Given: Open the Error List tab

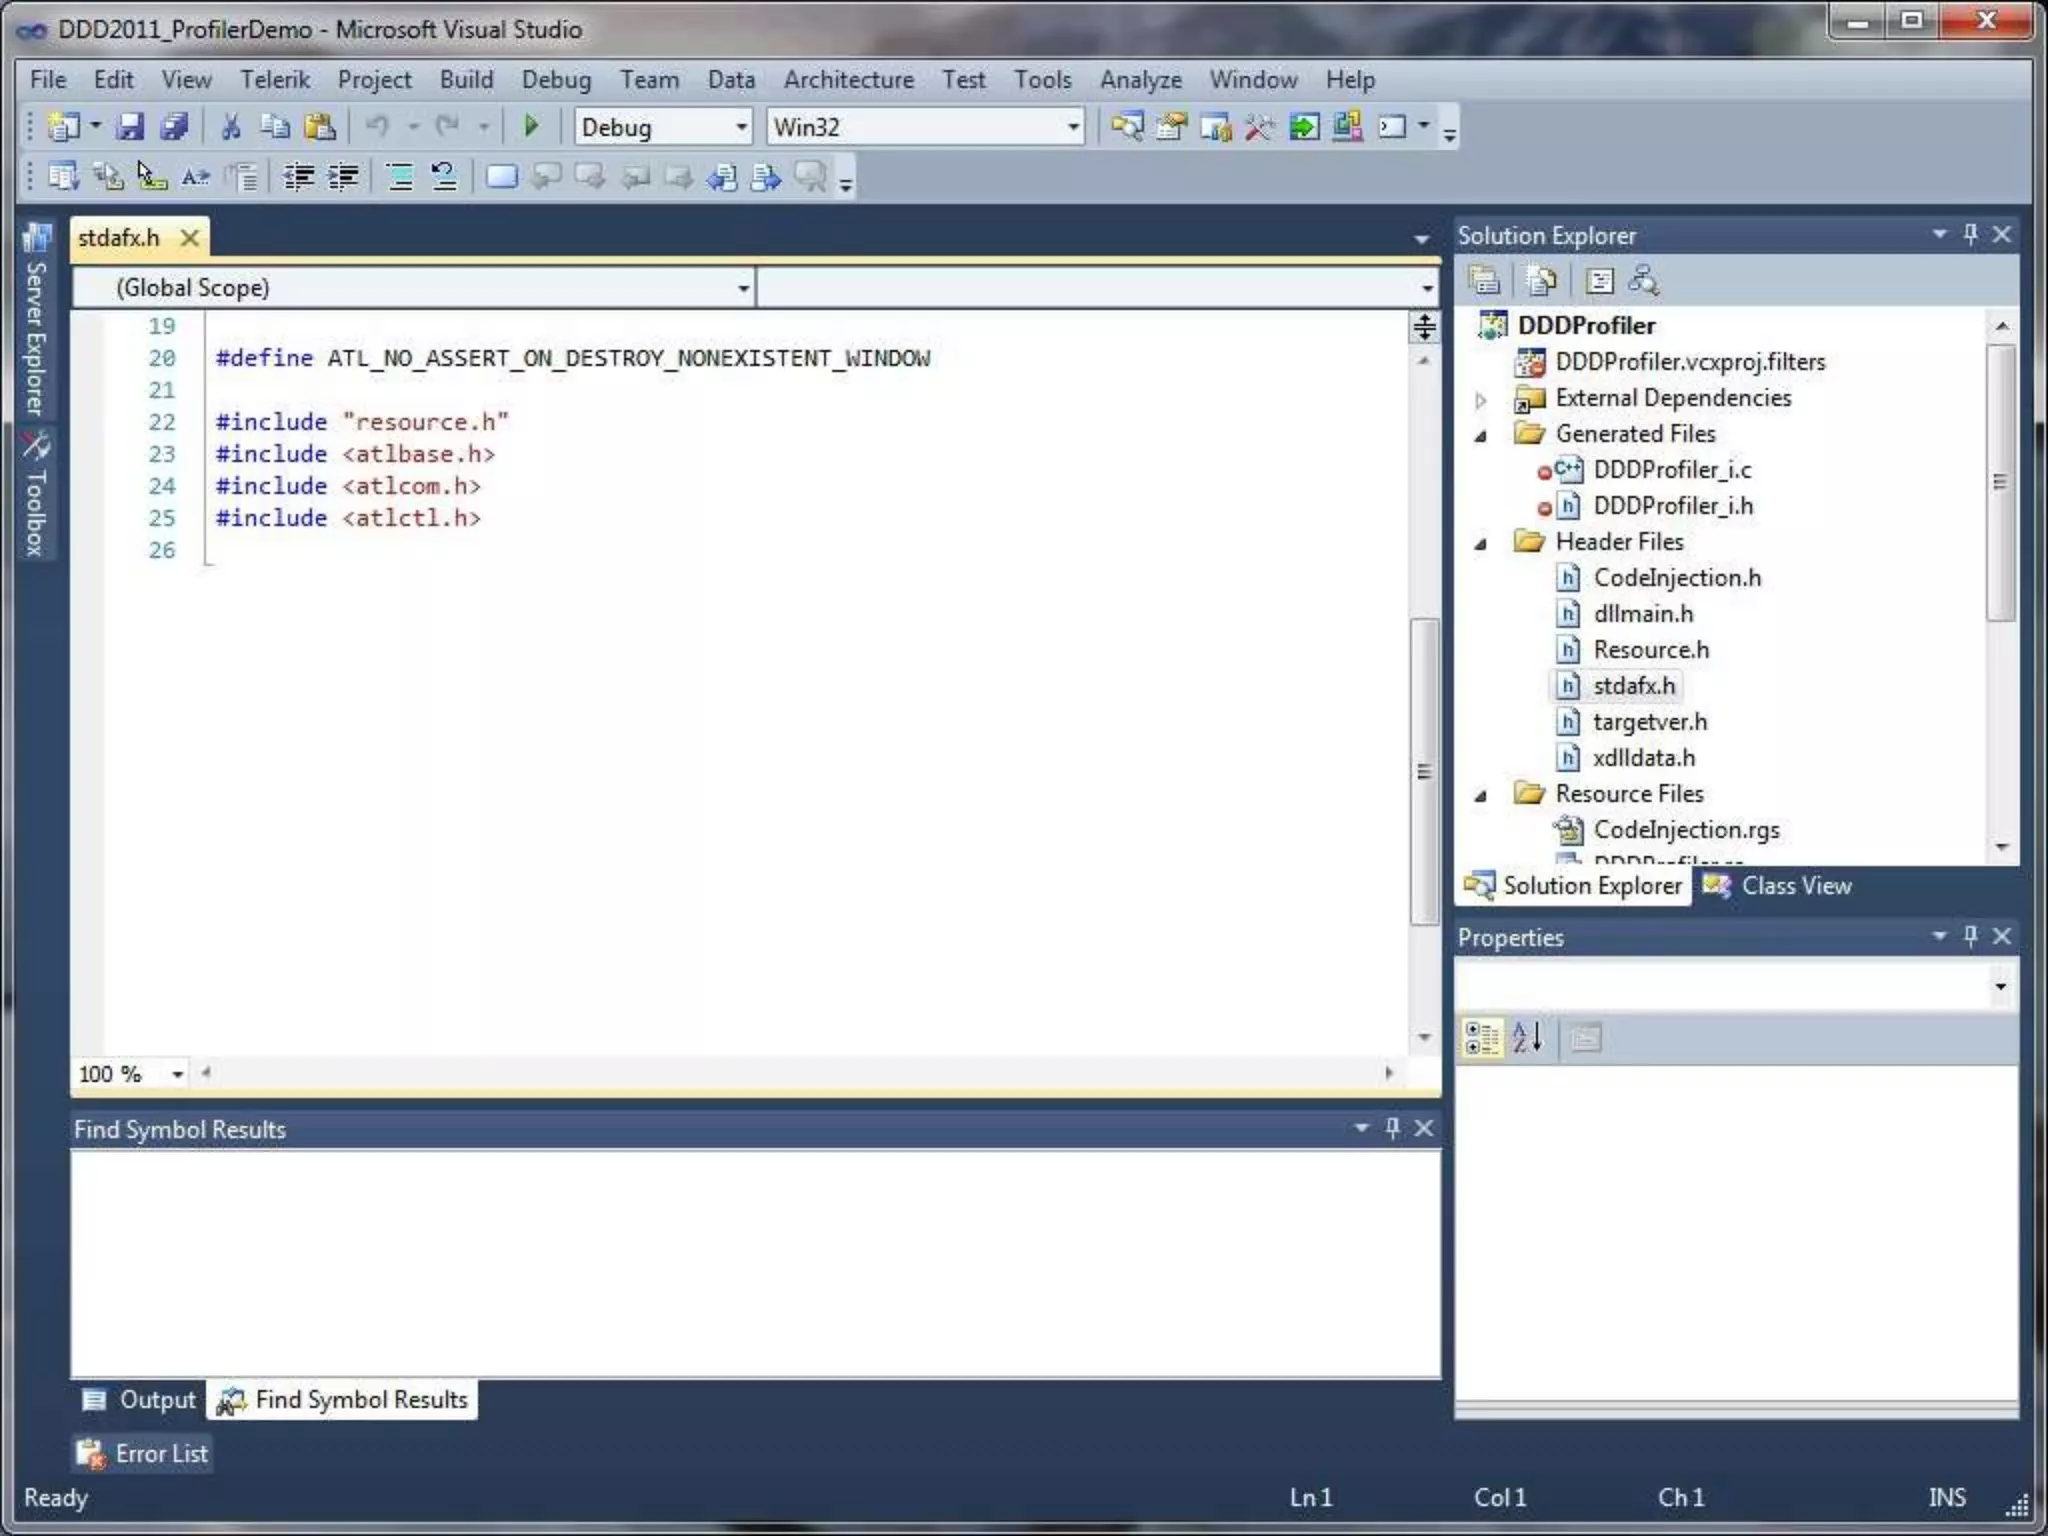Looking at the screenshot, I should [x=143, y=1453].
